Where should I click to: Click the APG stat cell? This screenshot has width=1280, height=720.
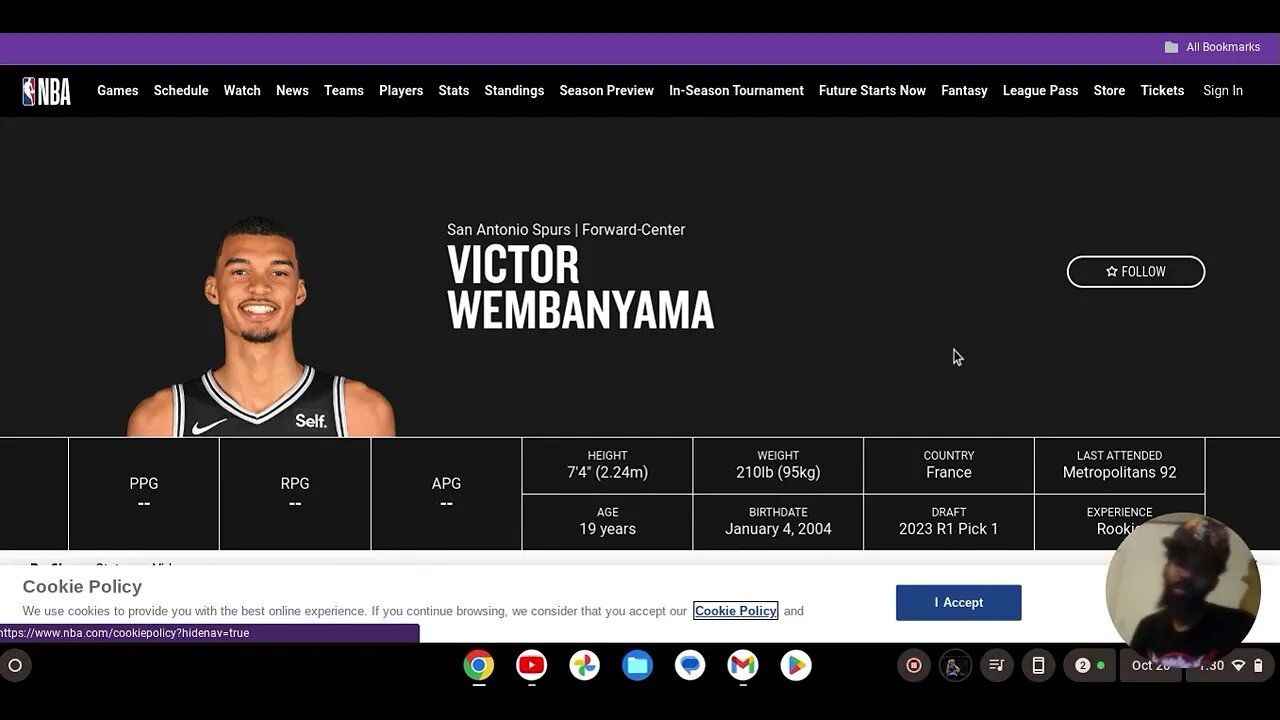pos(446,494)
